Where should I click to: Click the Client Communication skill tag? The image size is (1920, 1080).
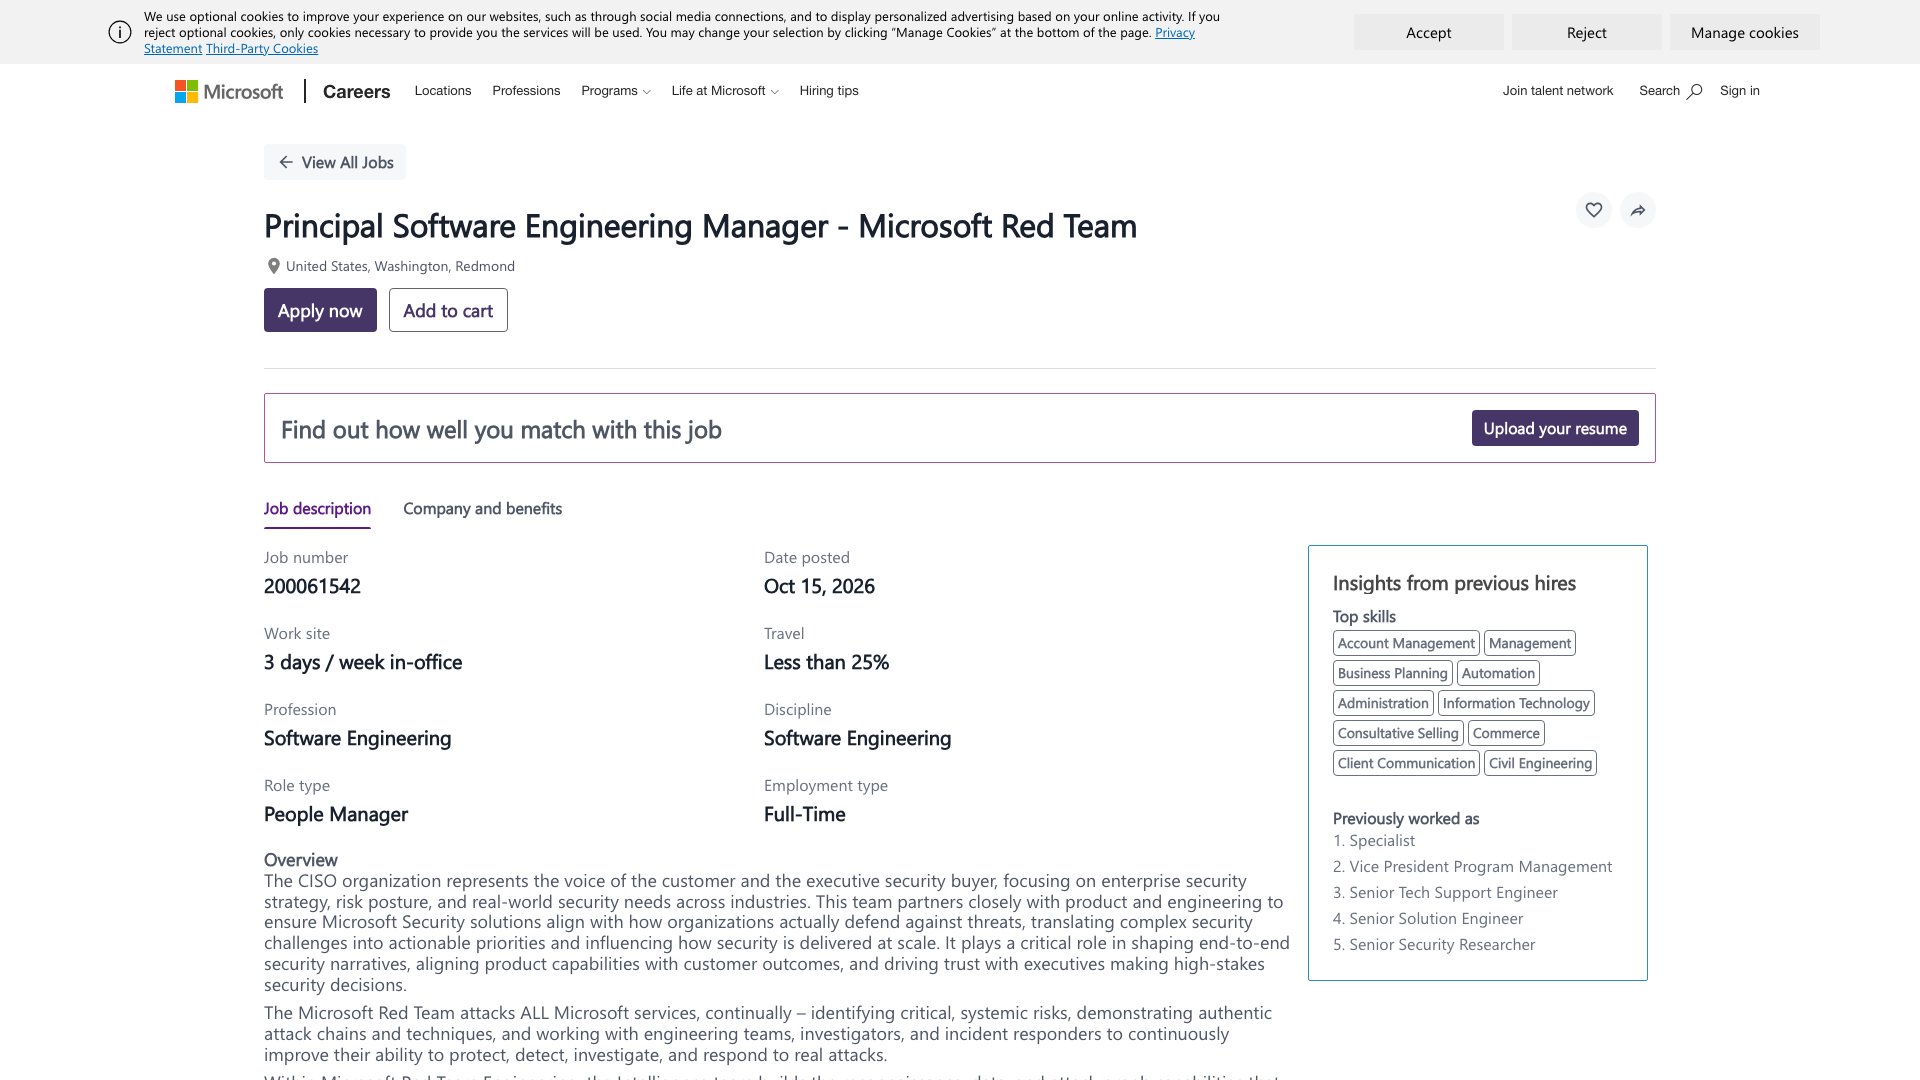(x=1406, y=763)
